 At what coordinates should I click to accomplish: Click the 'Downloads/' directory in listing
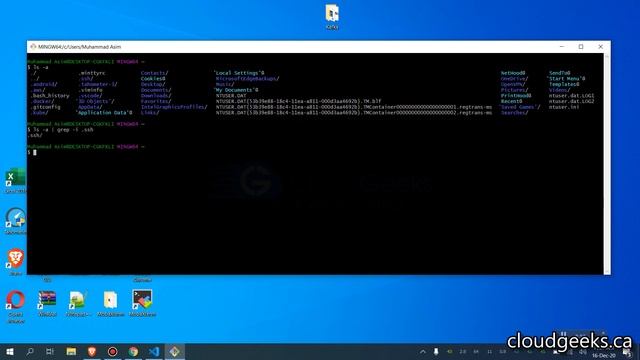(x=156, y=96)
